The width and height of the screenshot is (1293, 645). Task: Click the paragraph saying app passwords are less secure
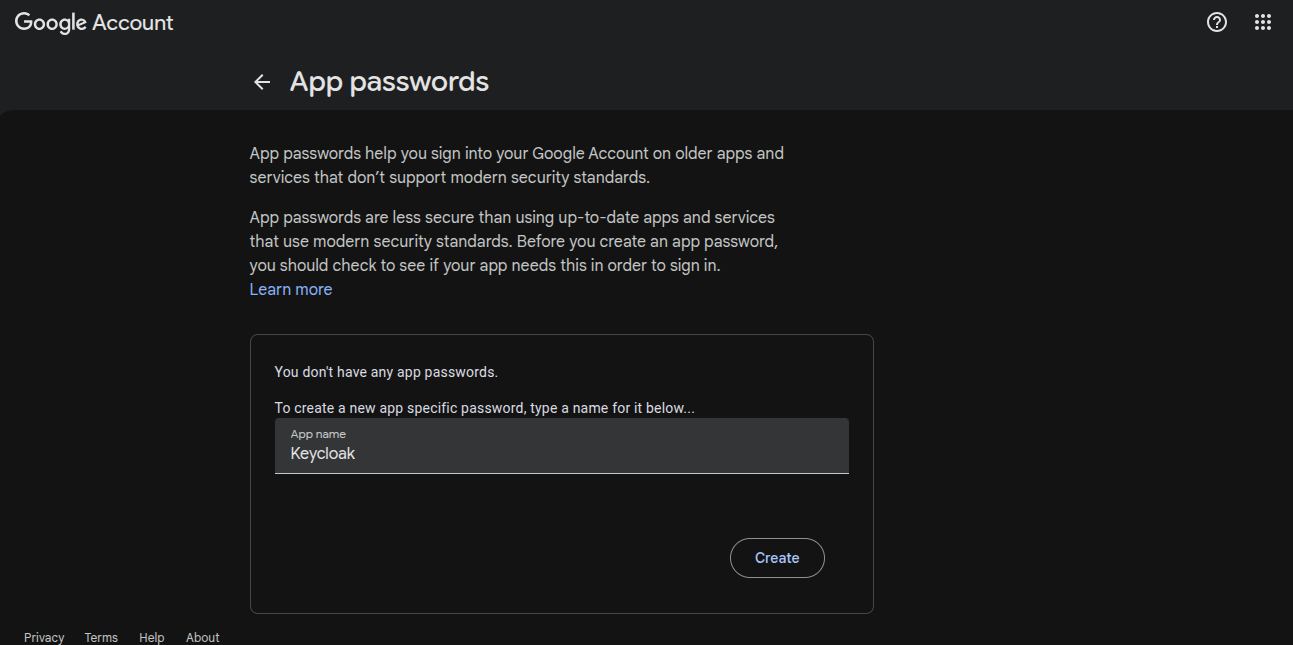pos(513,242)
